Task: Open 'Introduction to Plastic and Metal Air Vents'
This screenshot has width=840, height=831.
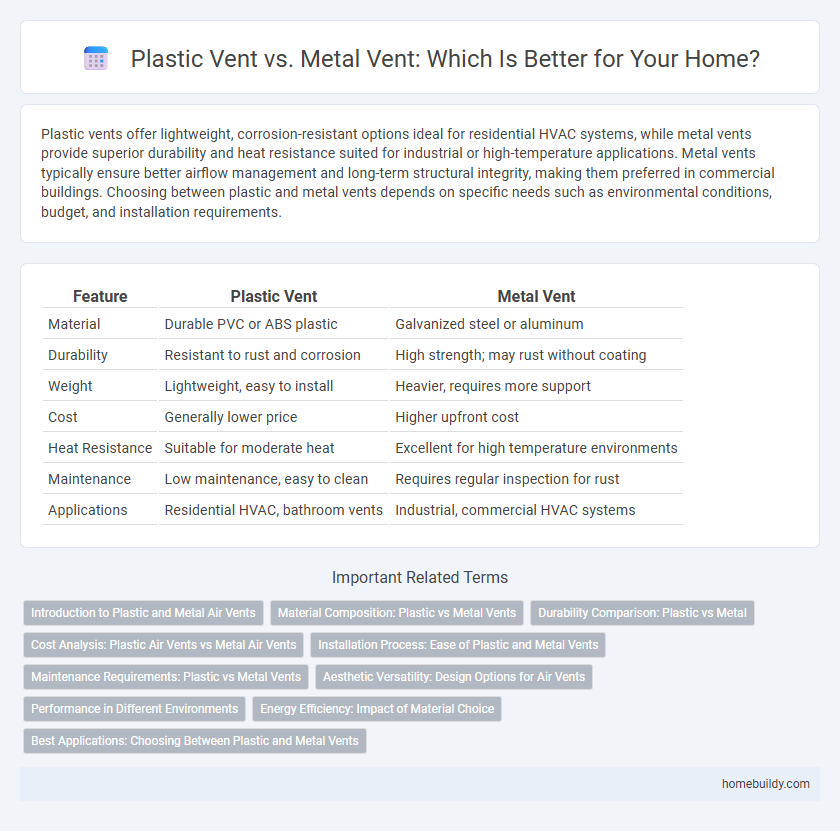Action: pos(143,613)
